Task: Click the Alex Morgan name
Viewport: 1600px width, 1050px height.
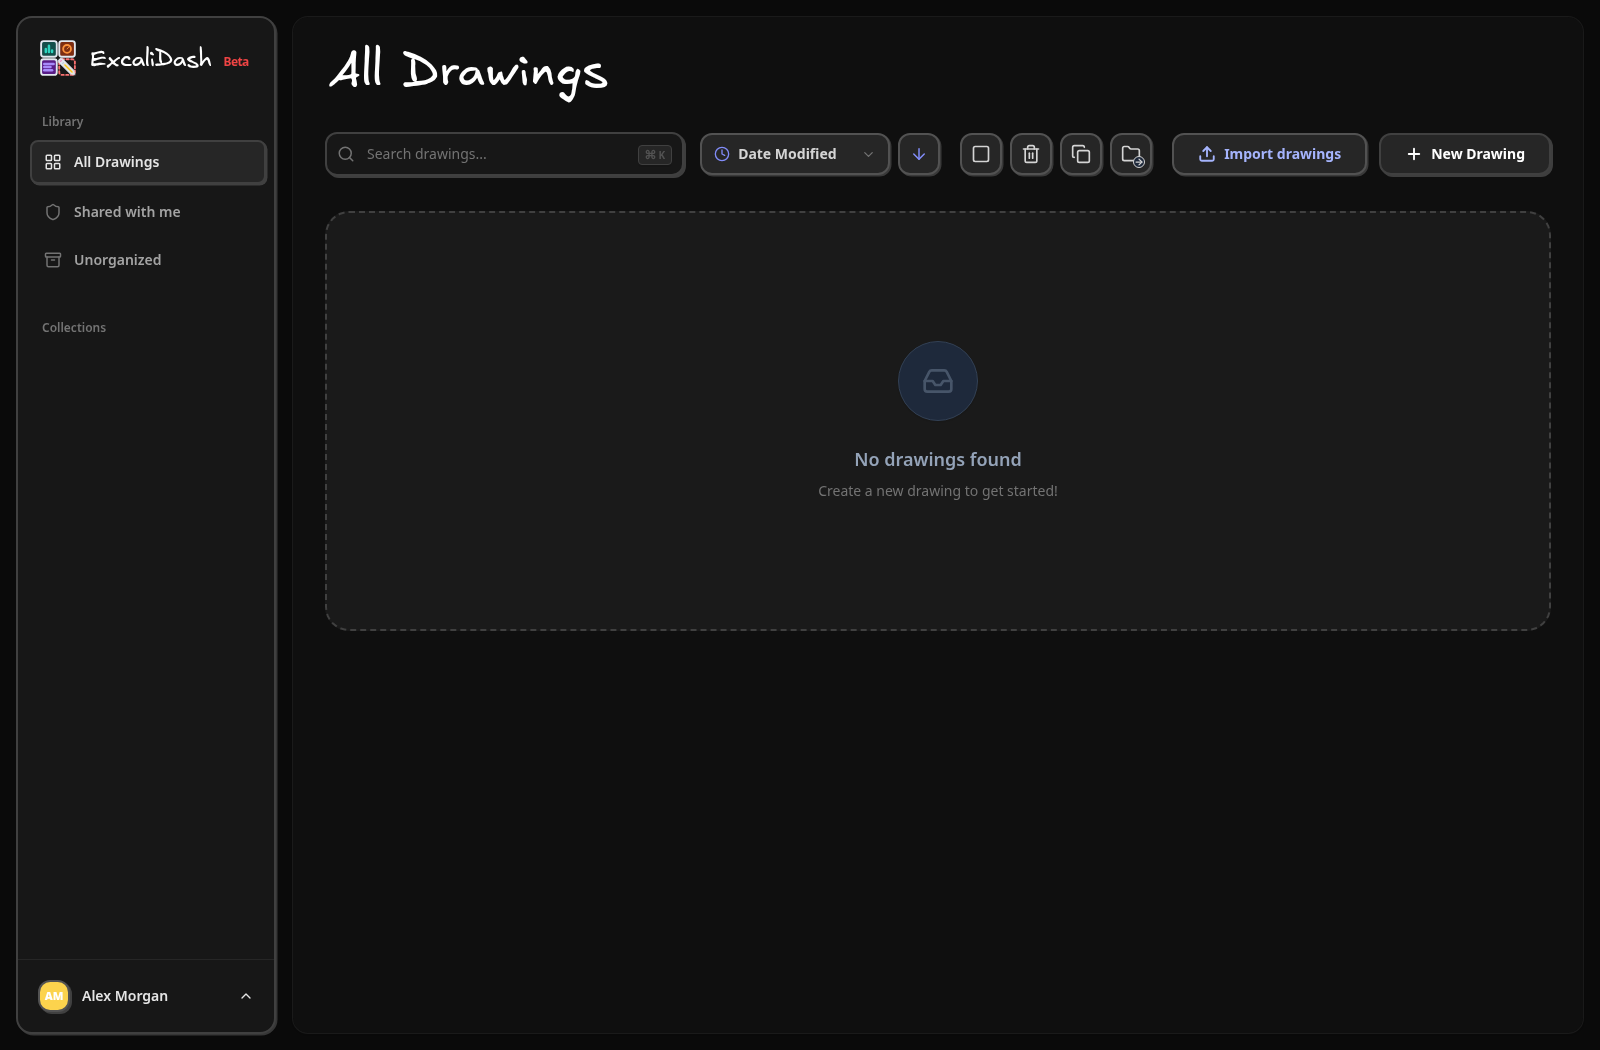Action: [x=125, y=996]
